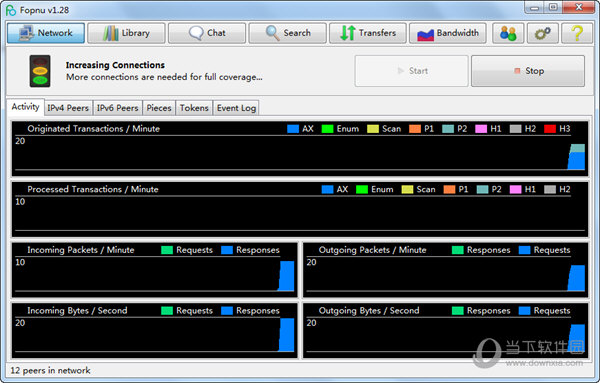Click Requests swatch in Outgoing Bytes chart
This screenshot has height=383, width=600.
[524, 311]
